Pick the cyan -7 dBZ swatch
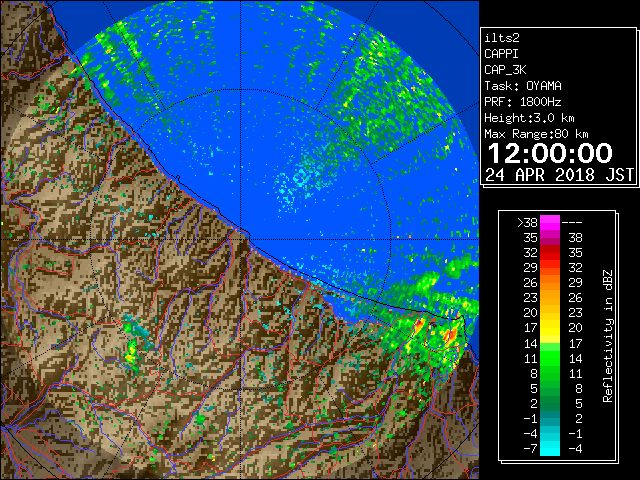The height and width of the screenshot is (480, 640). 550,449
